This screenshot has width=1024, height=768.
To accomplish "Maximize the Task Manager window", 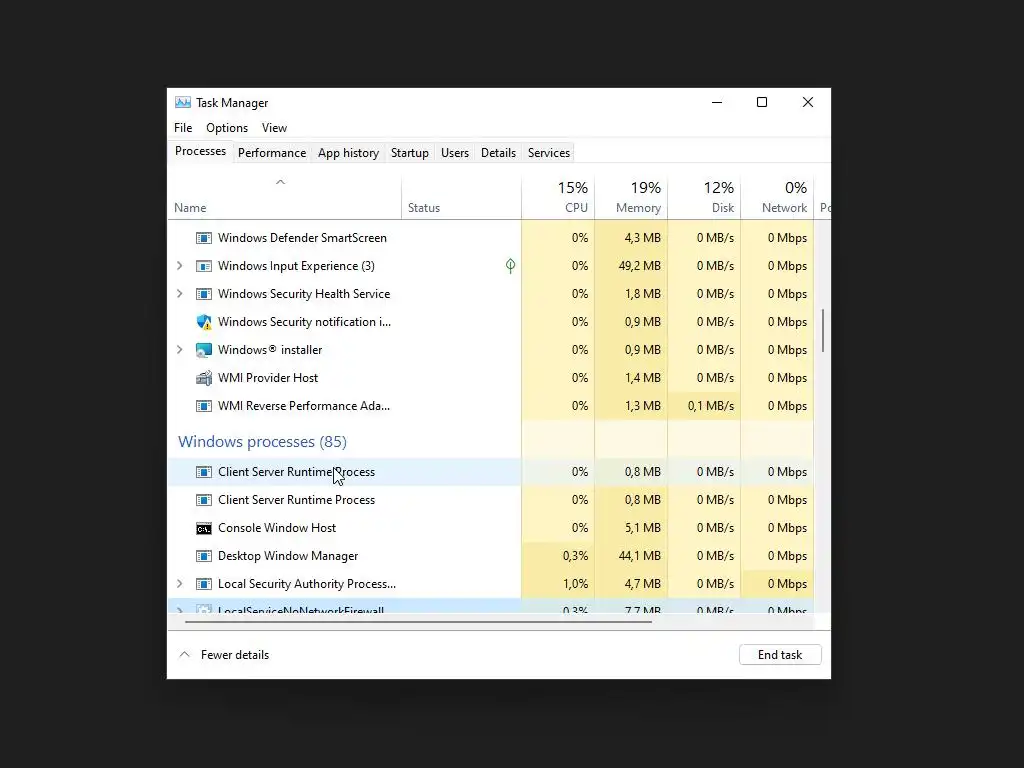I will pos(762,103).
